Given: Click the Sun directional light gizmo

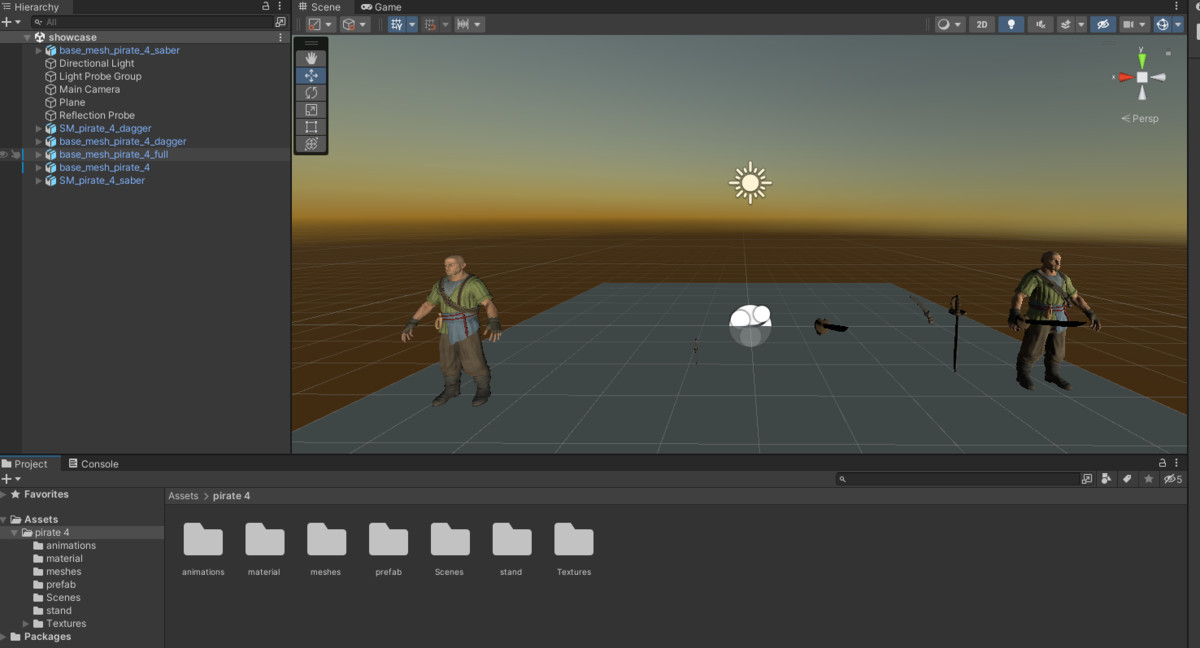Looking at the screenshot, I should point(750,183).
